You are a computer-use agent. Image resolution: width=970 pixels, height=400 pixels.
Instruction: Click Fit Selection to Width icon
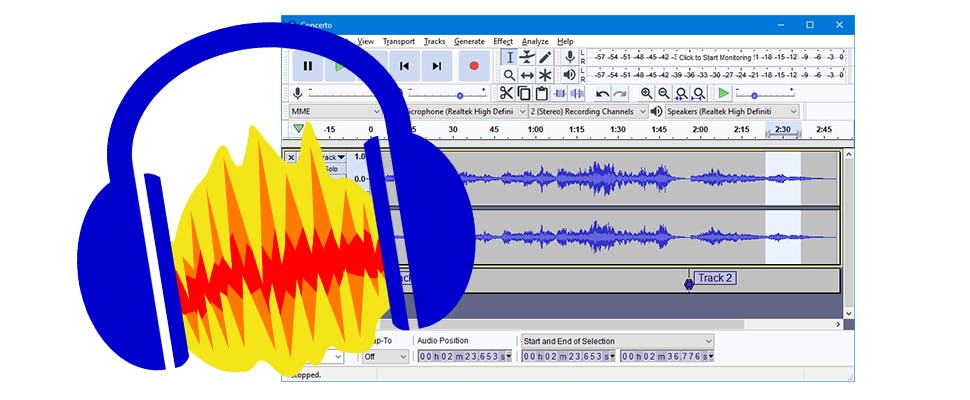pos(681,93)
